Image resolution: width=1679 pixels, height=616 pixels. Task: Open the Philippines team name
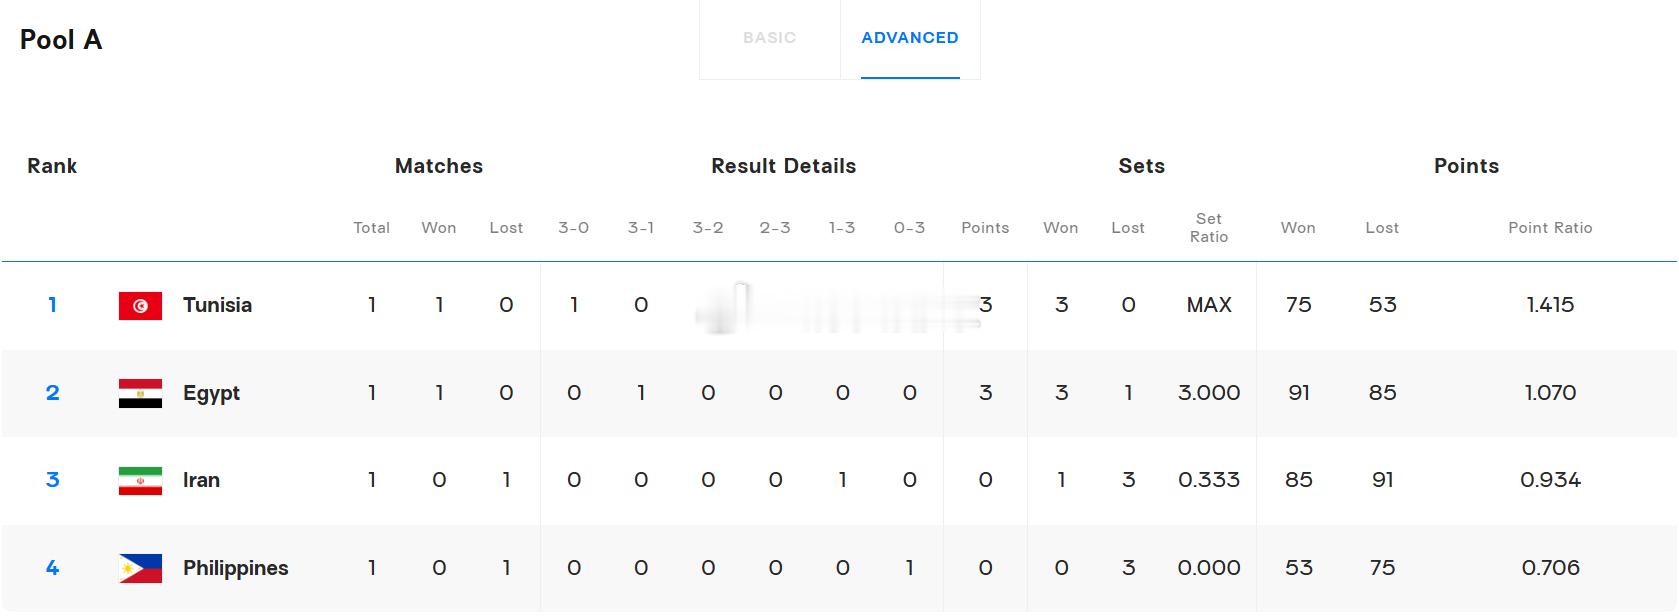235,568
